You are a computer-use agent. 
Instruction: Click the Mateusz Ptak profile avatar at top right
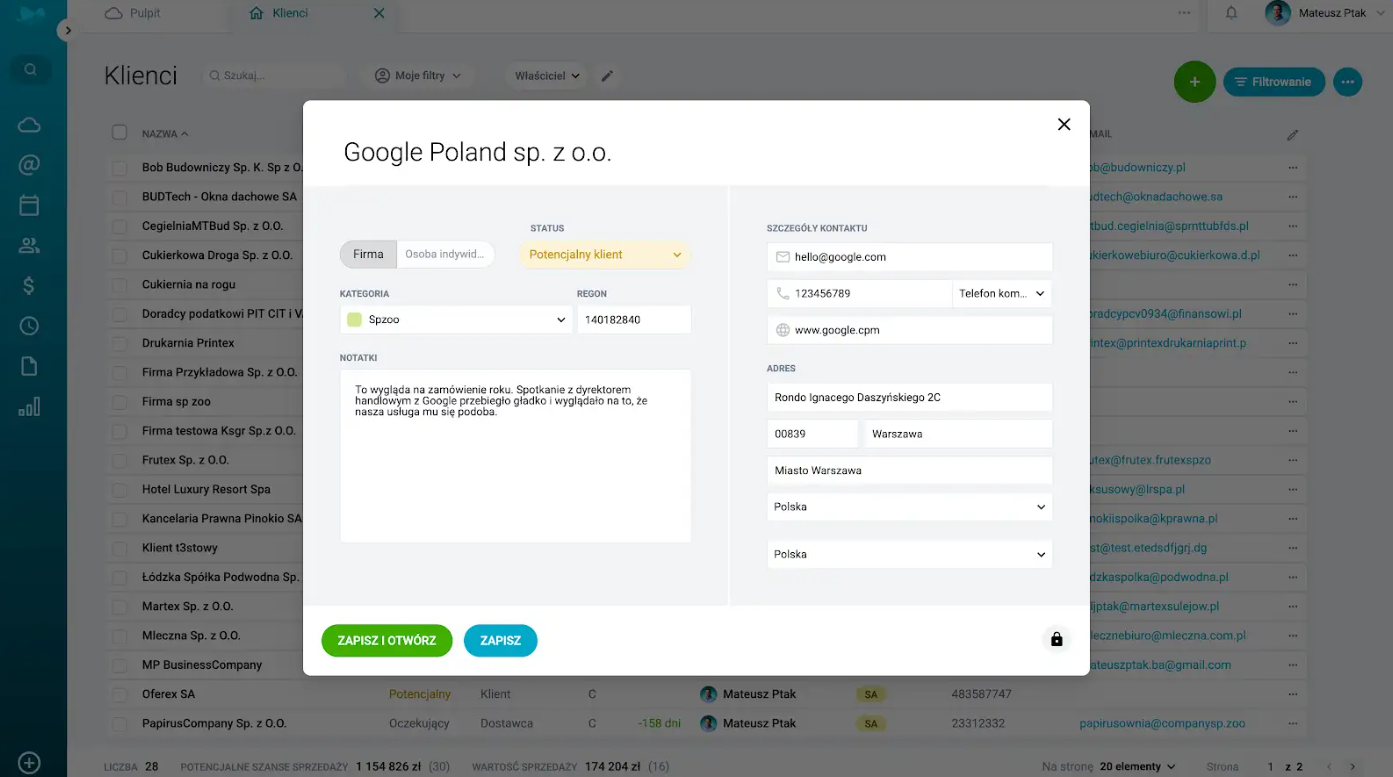click(1277, 13)
